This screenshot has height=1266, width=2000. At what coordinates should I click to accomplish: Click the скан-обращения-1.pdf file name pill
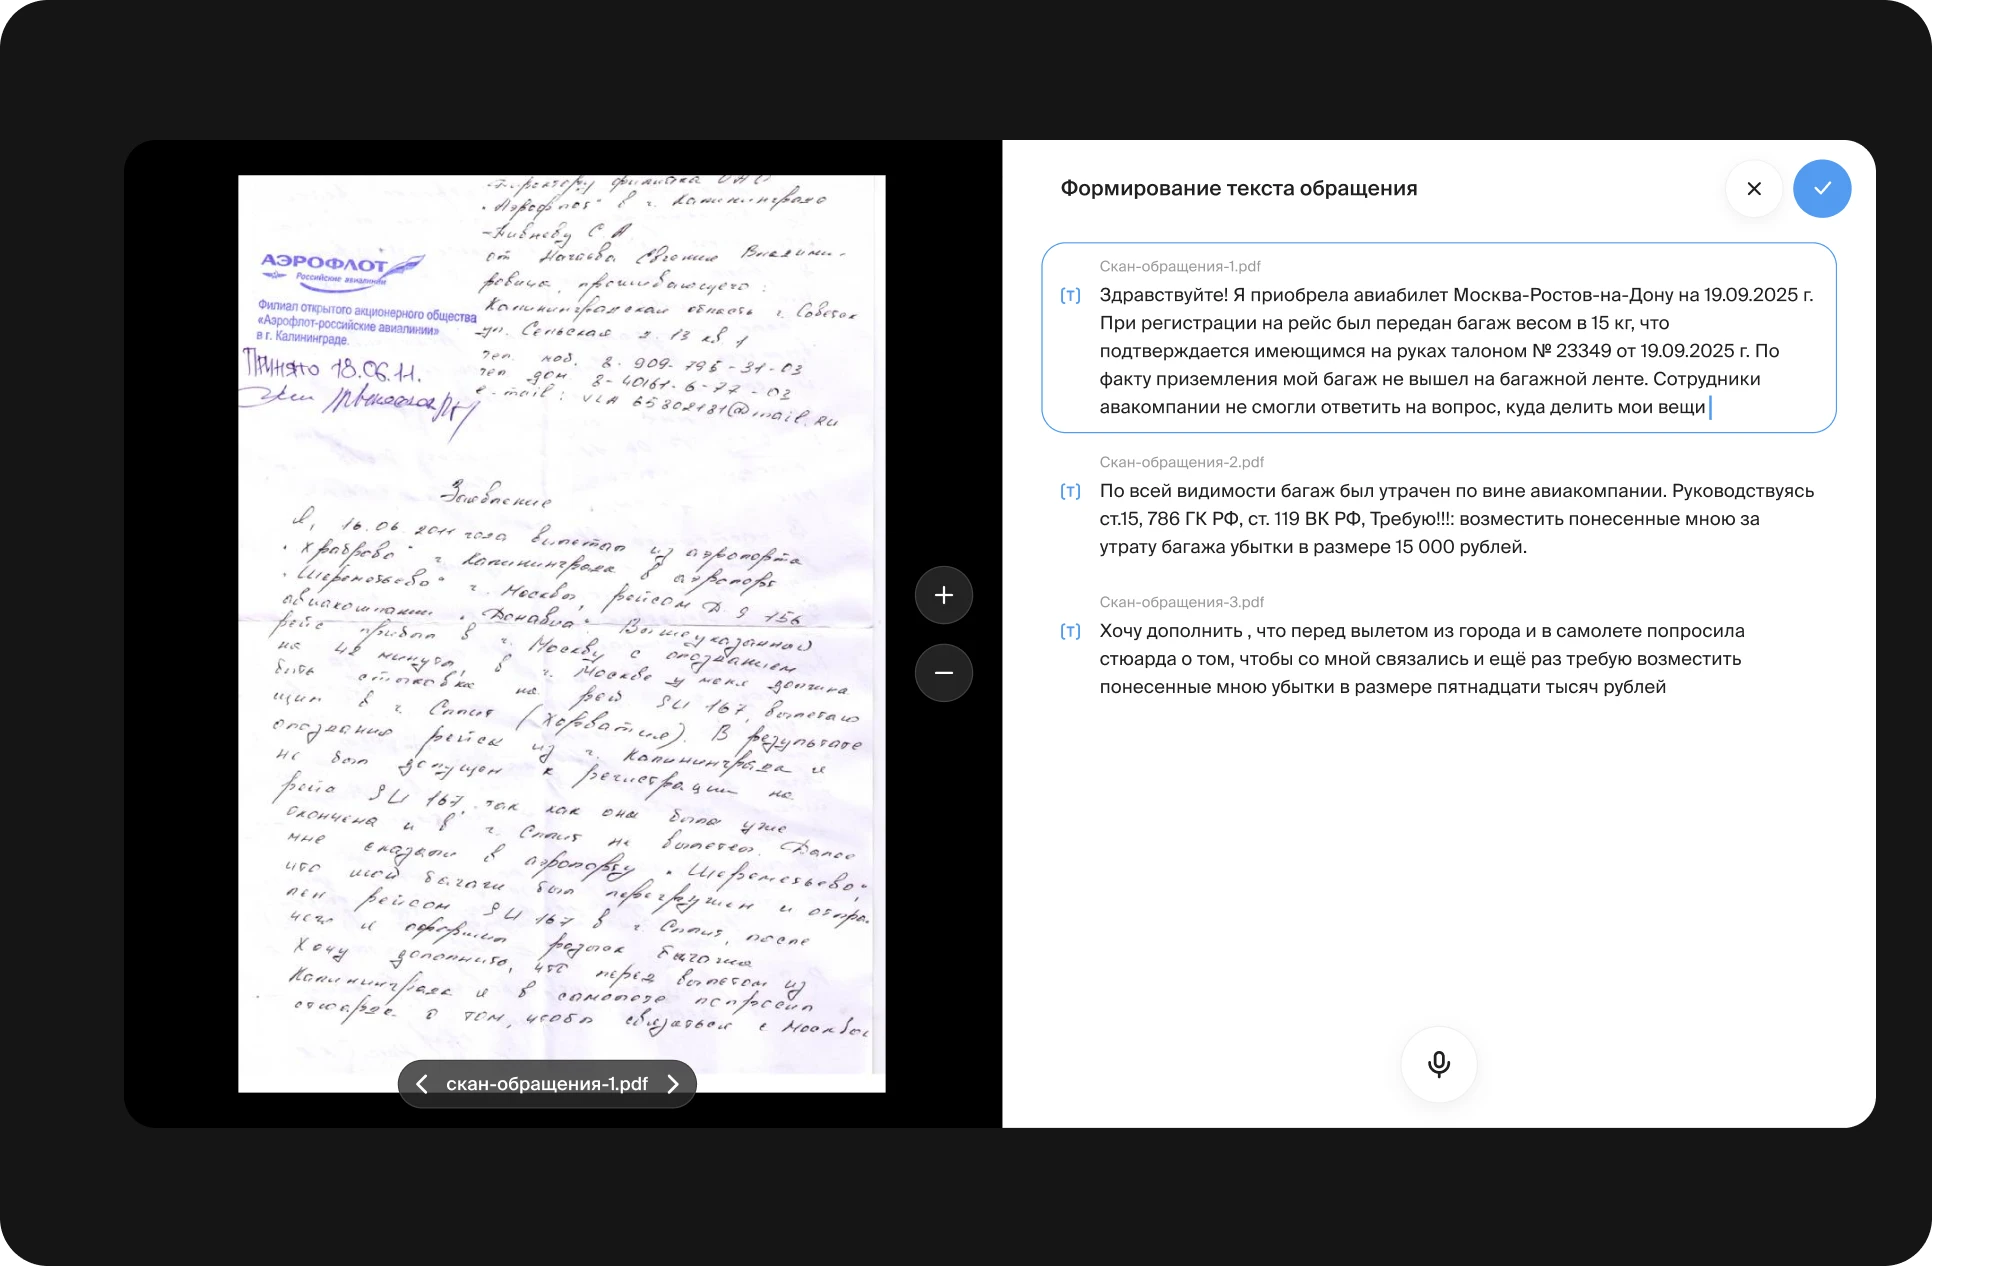(x=547, y=1084)
